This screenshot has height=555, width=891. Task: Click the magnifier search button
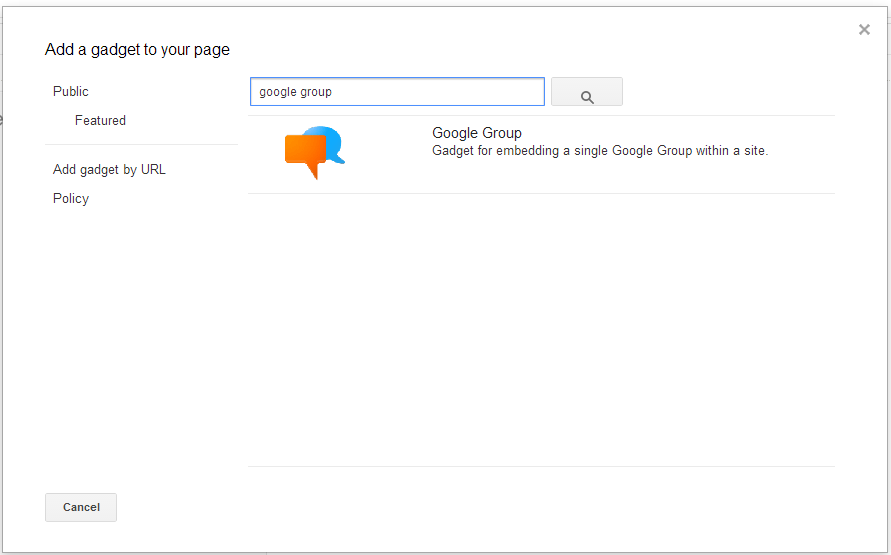[x=586, y=91]
